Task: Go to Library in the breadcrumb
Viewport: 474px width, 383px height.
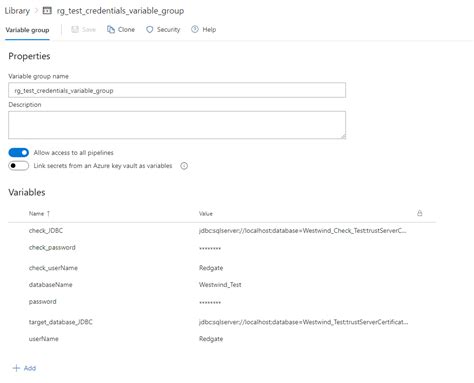Action: 17,11
